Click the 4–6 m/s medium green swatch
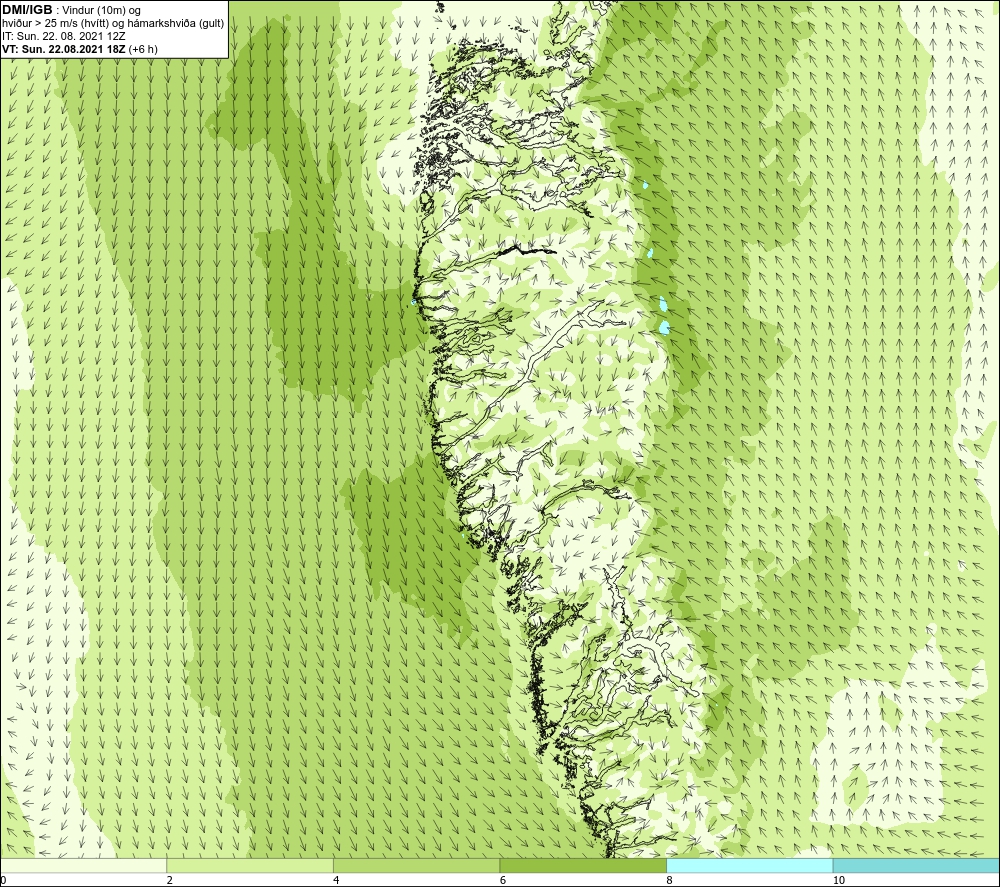Image resolution: width=1000 pixels, height=887 pixels. point(416,865)
